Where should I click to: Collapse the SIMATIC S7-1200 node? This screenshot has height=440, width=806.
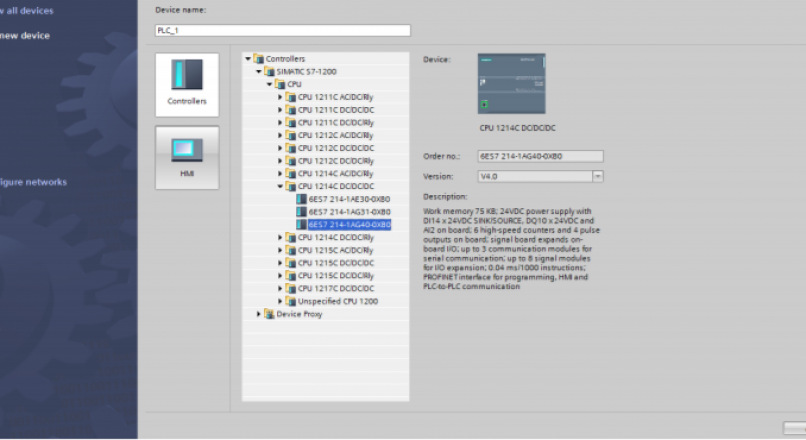259,71
